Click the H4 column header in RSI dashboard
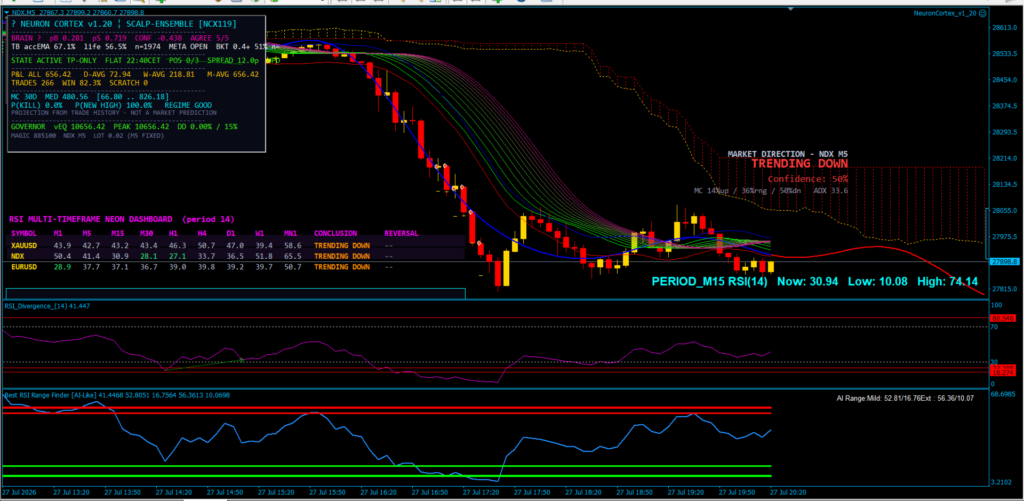The image size is (1024, 501). 202,233
